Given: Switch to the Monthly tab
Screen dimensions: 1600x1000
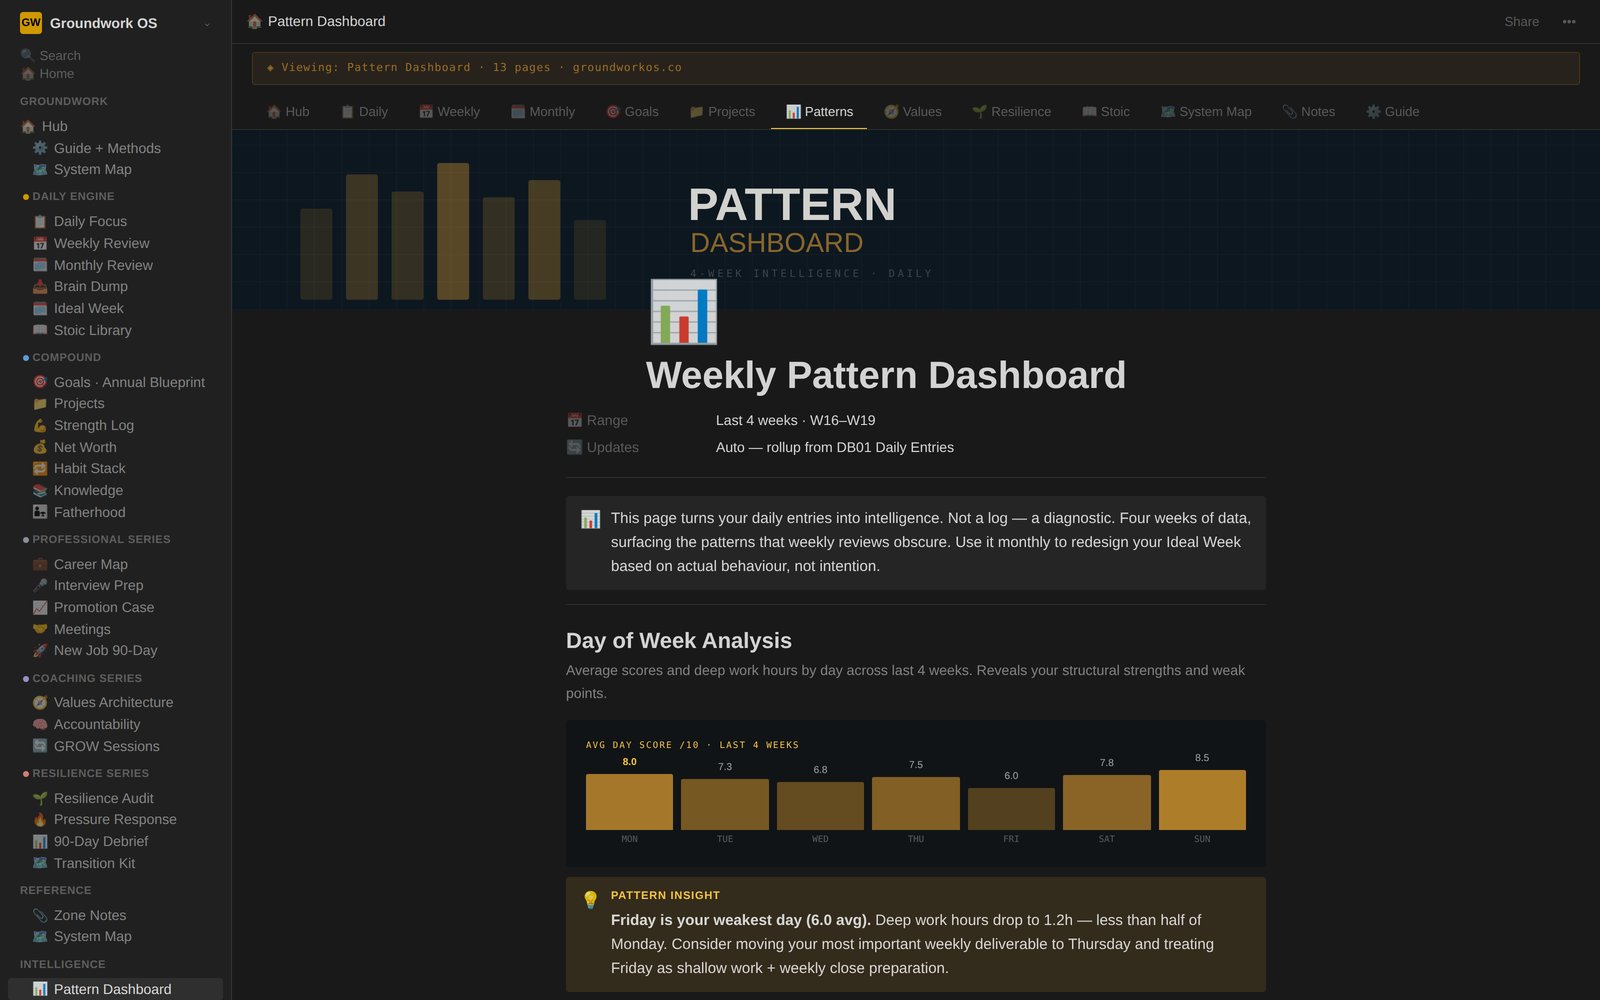Looking at the screenshot, I should click(543, 112).
